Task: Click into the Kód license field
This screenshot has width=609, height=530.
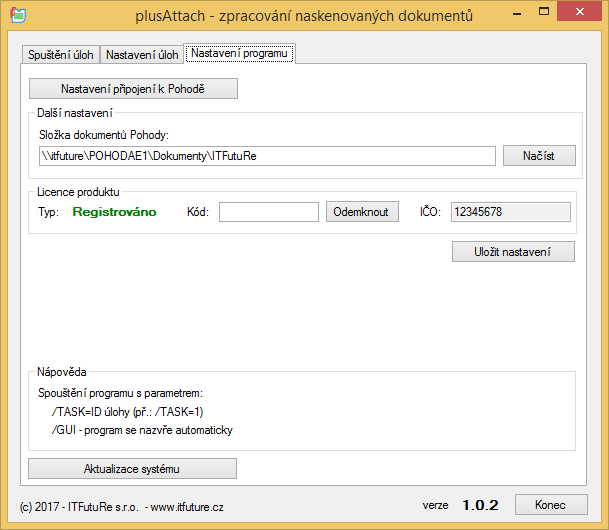Action: (x=269, y=212)
